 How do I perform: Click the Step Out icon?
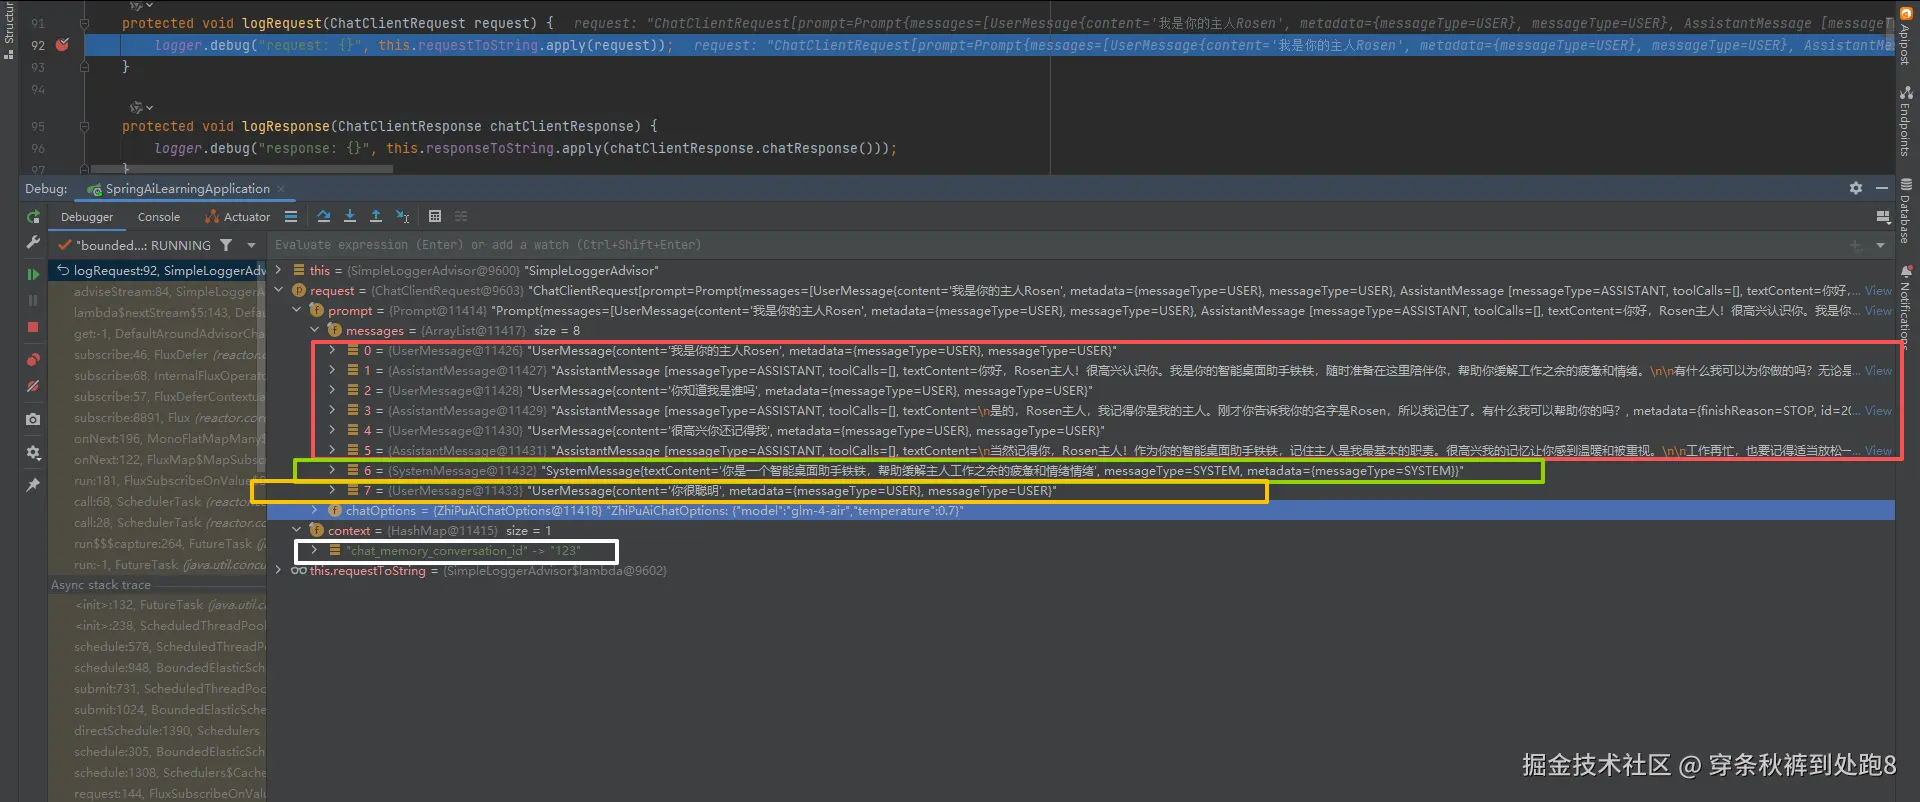pos(376,216)
